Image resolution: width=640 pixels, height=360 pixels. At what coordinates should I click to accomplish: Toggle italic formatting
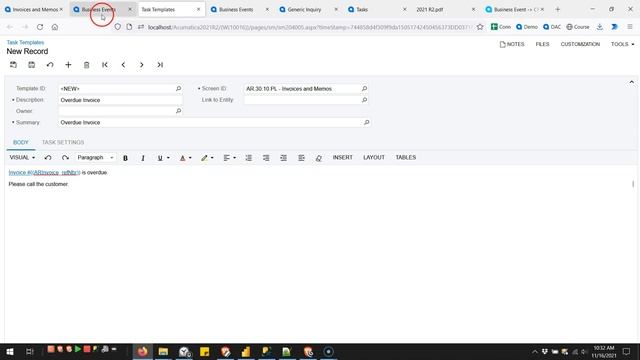(143, 158)
